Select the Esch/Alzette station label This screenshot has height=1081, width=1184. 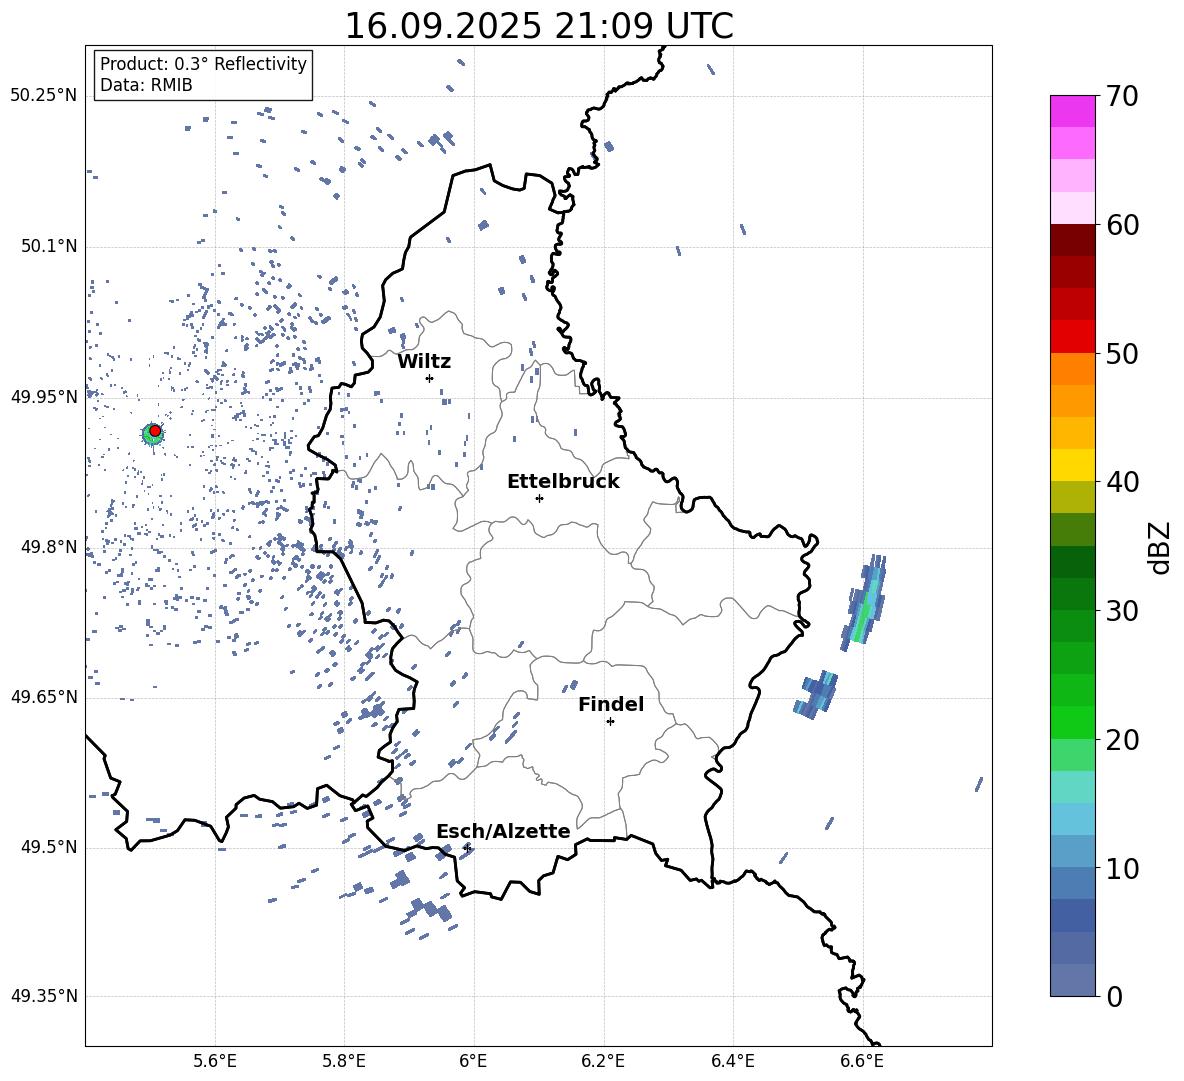click(503, 831)
